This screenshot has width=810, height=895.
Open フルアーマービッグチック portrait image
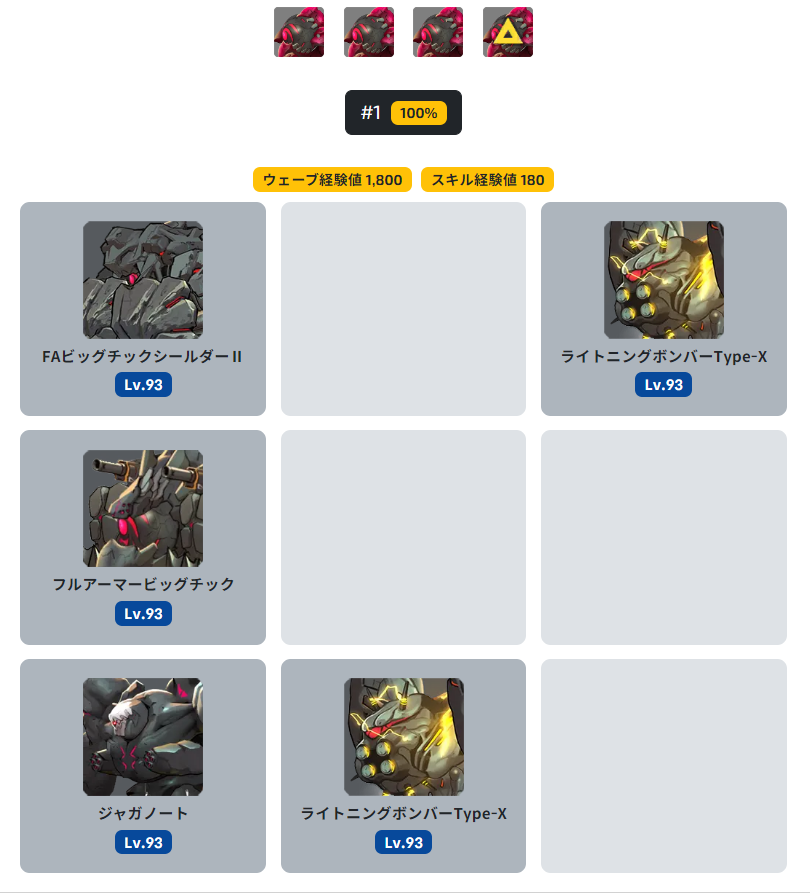point(143,508)
